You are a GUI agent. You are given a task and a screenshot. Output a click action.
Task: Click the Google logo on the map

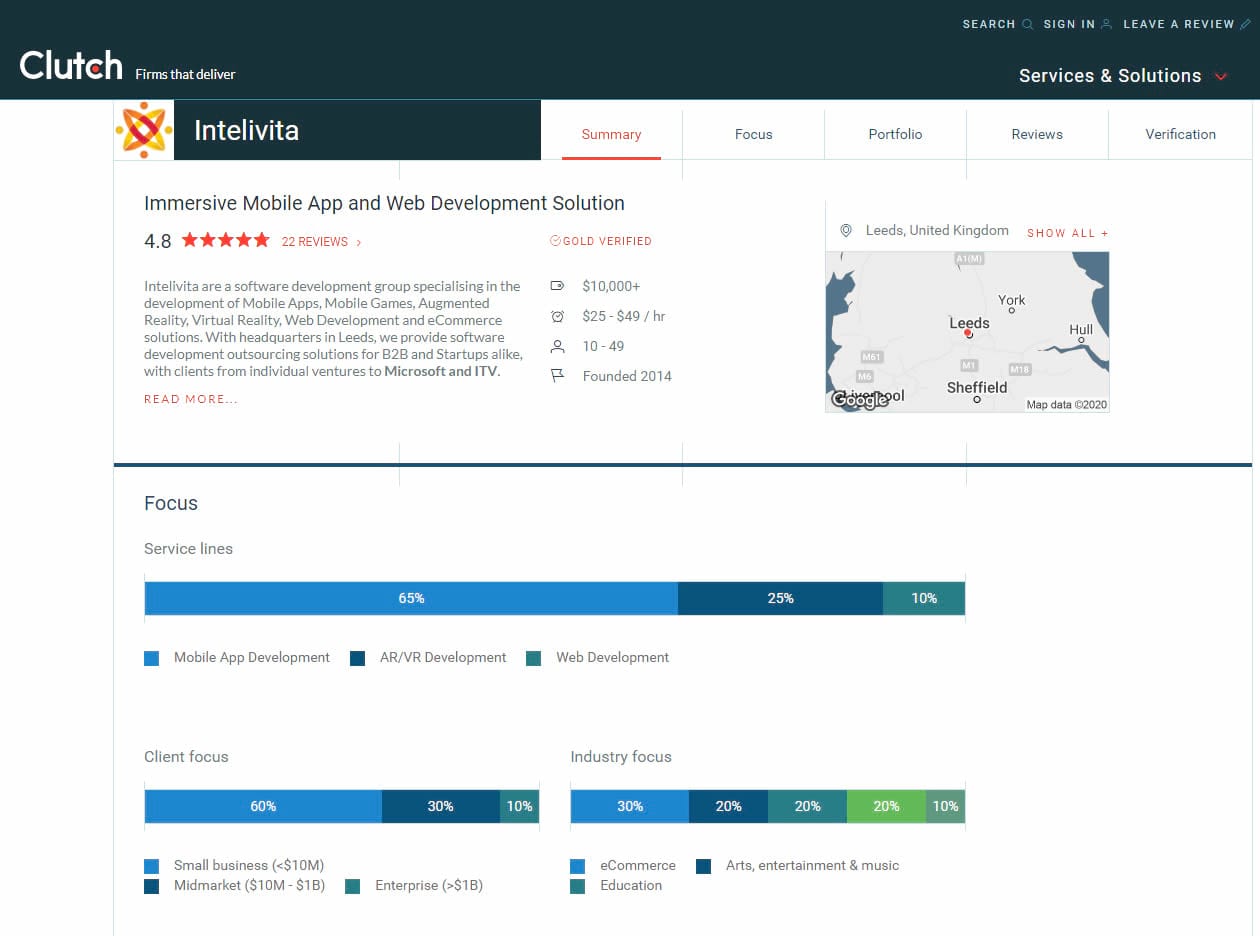859,399
